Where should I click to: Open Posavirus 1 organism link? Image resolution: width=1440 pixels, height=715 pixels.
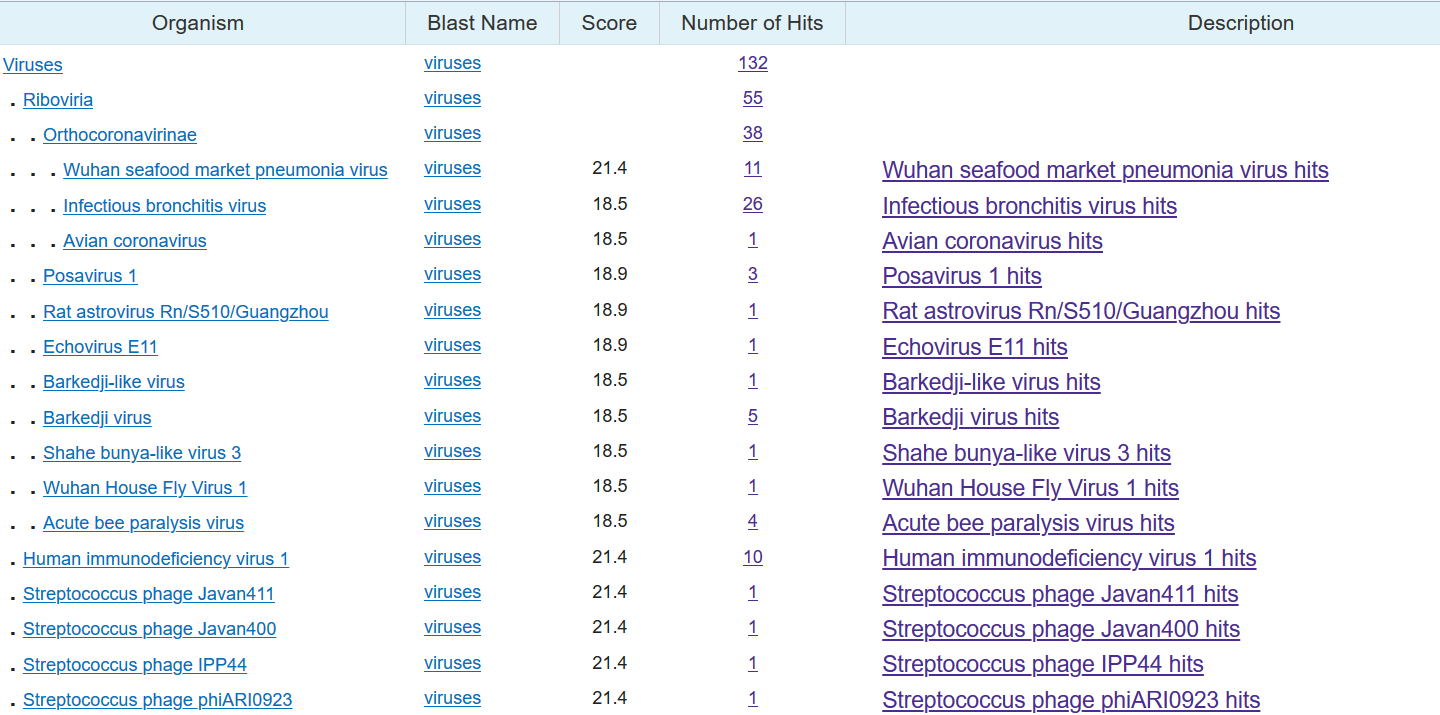click(x=90, y=276)
